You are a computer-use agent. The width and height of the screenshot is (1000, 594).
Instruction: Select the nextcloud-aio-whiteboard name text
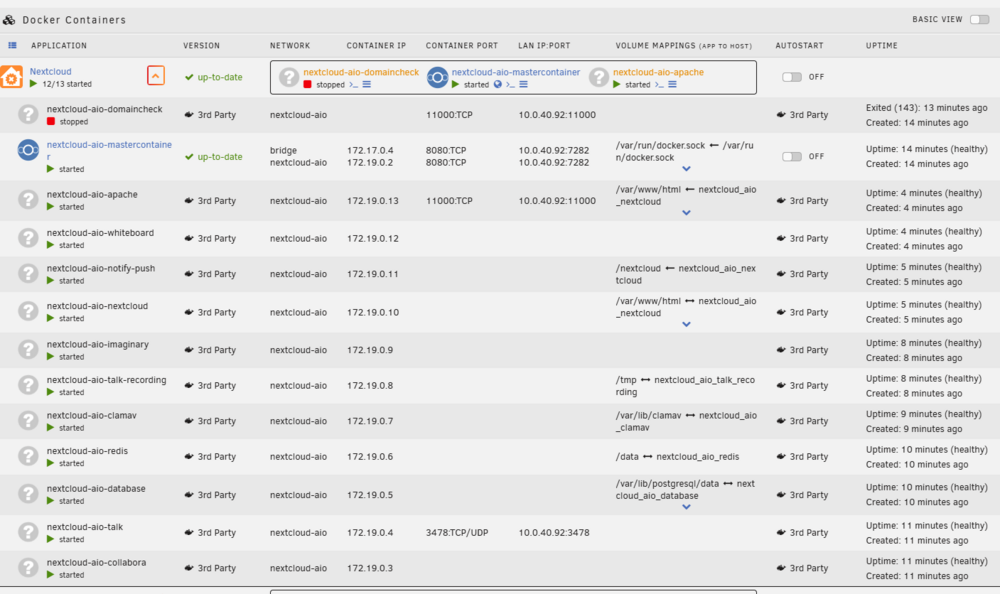click(100, 233)
